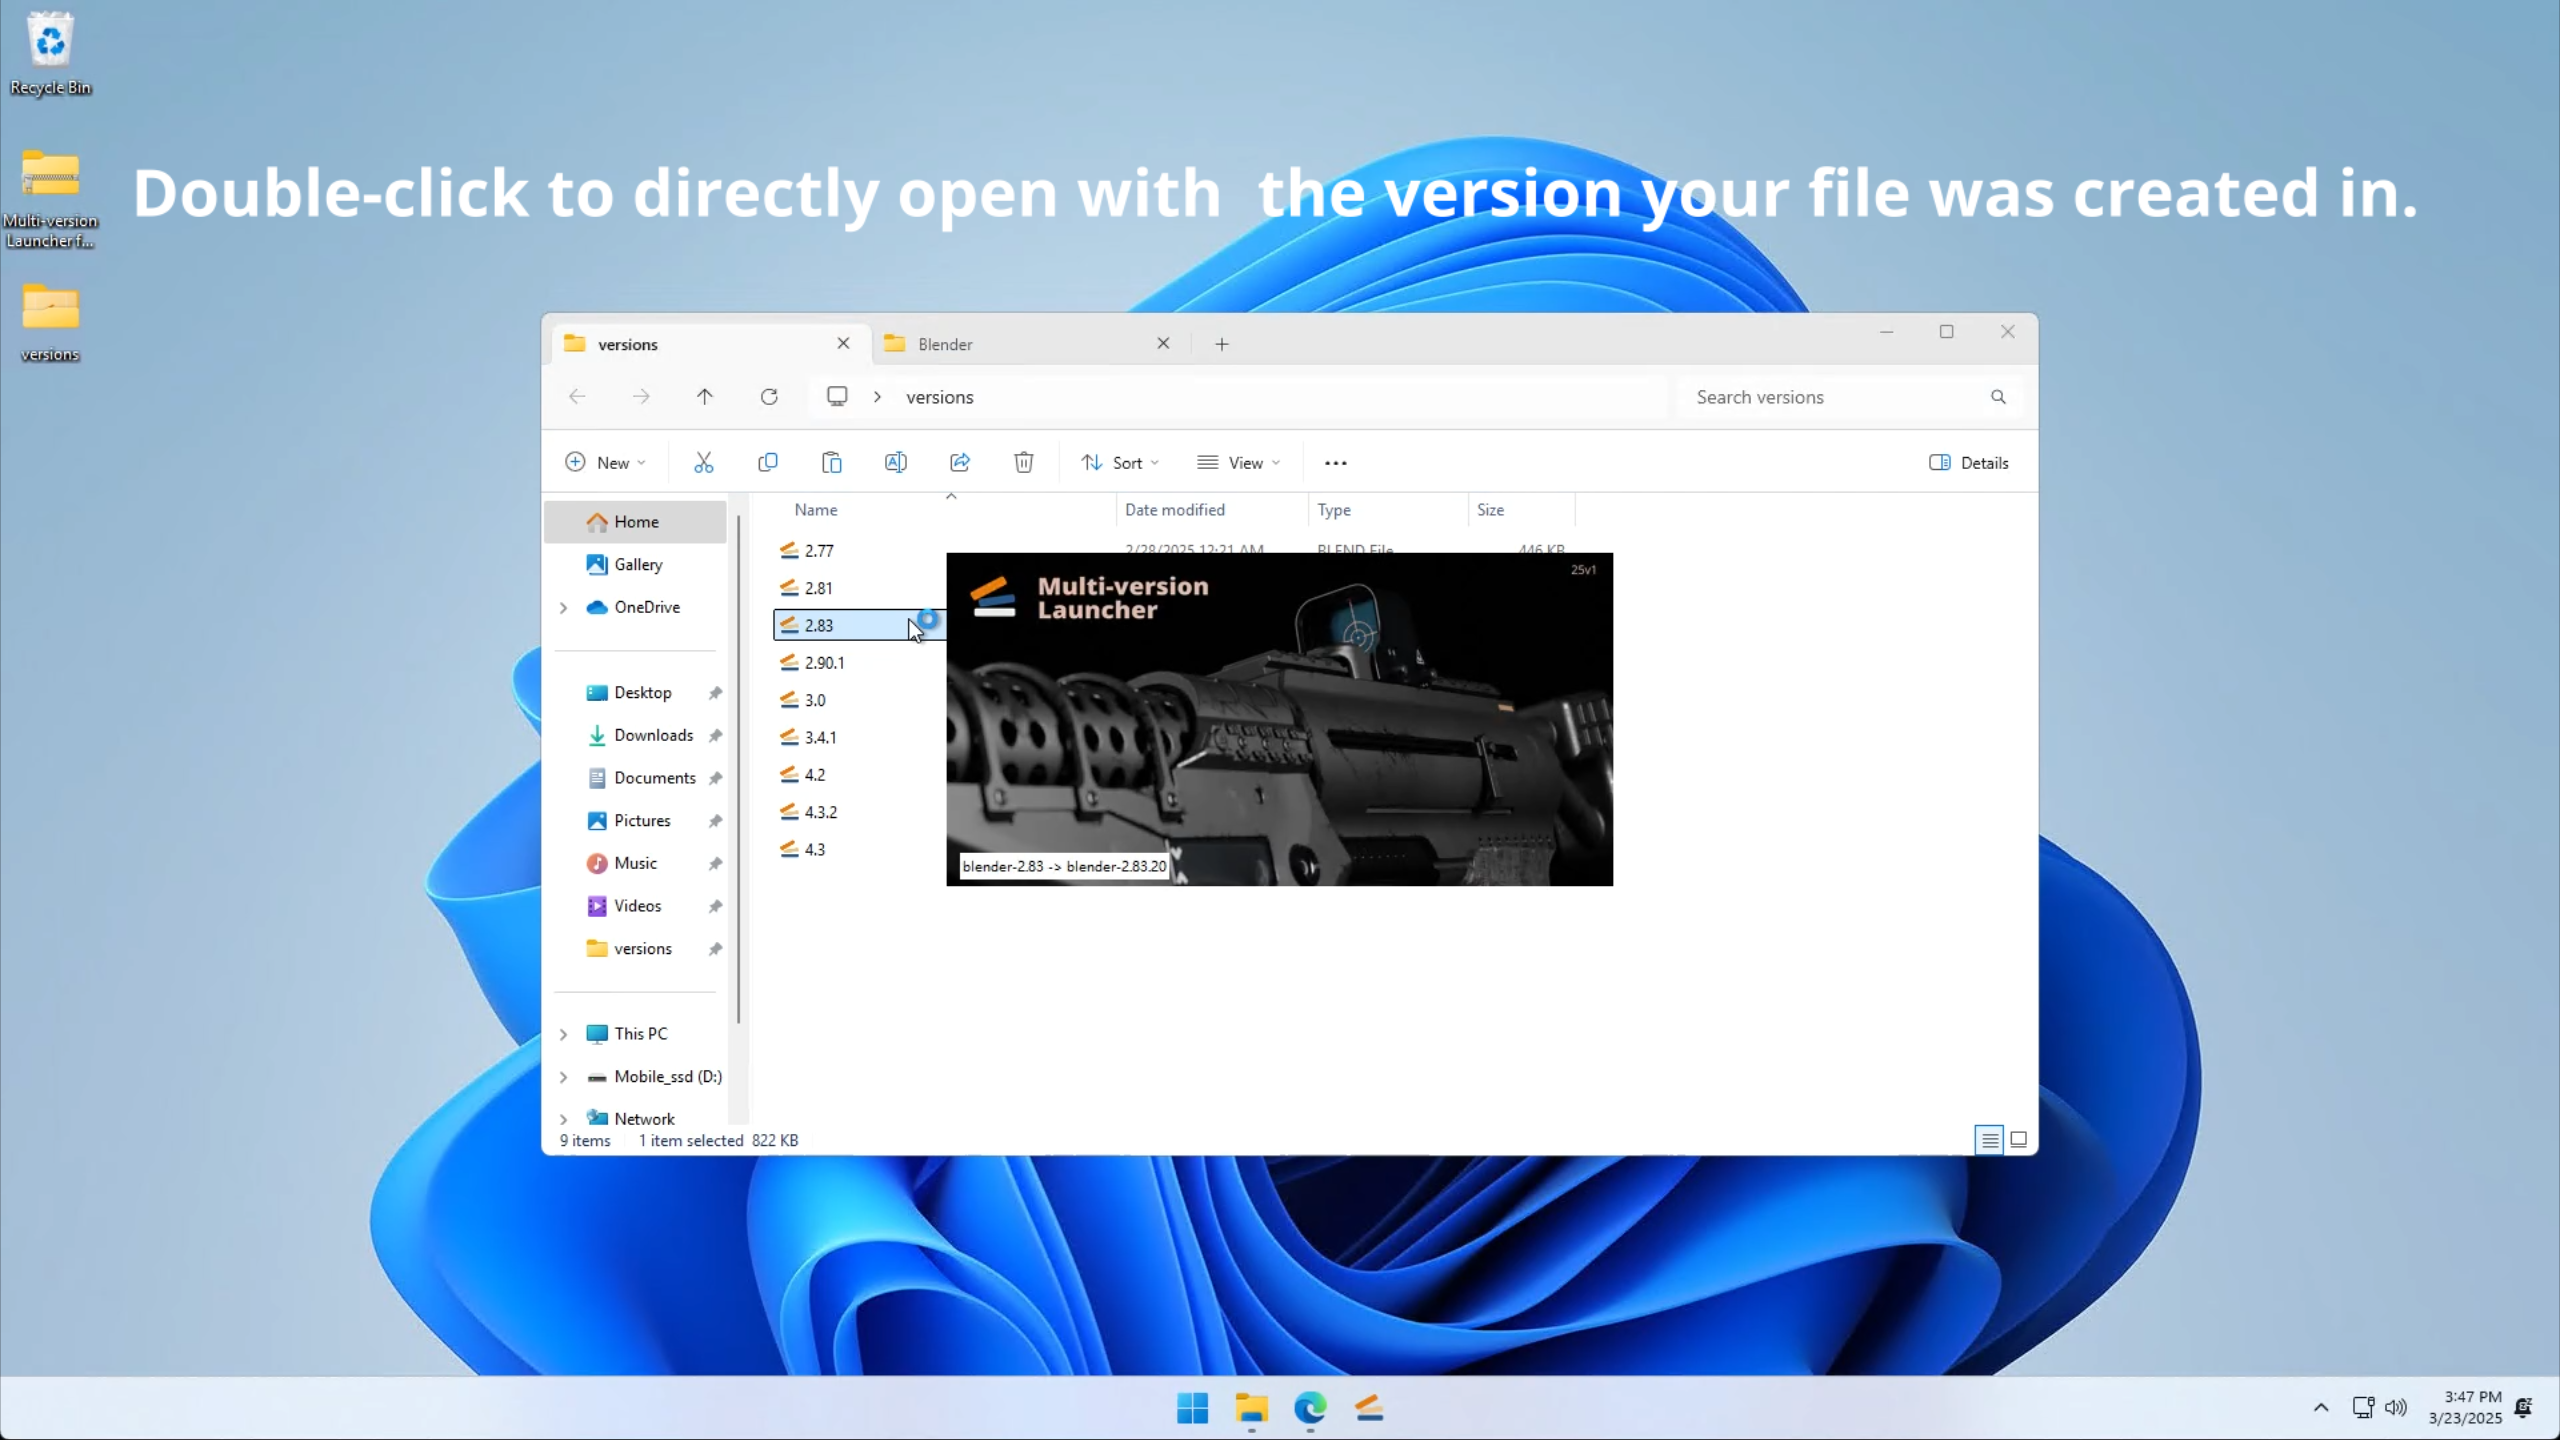Click the Paste clipboard icon
This screenshot has height=1440, width=2560.
832,462
